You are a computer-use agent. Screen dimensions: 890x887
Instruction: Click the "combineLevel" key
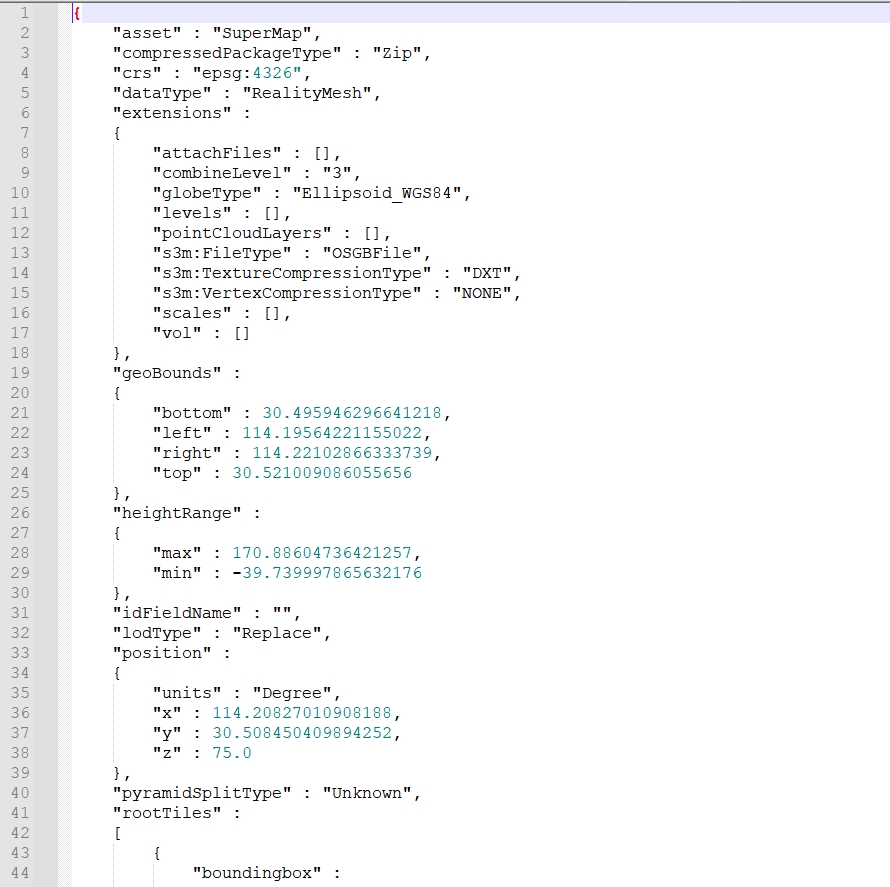(222, 173)
